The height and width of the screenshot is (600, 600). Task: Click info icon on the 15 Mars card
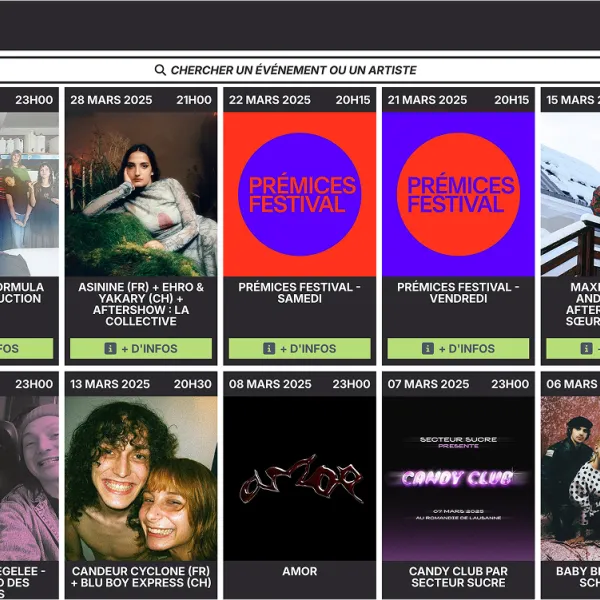pyautogui.click(x=586, y=348)
